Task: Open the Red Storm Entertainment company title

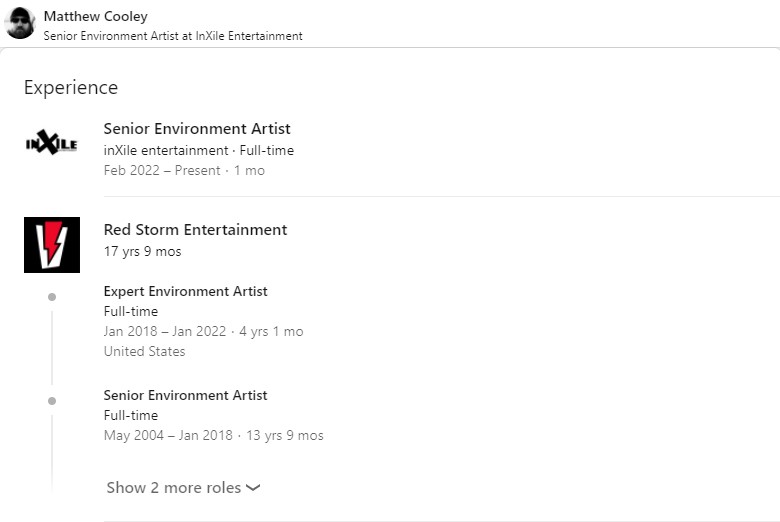Action: (x=195, y=230)
